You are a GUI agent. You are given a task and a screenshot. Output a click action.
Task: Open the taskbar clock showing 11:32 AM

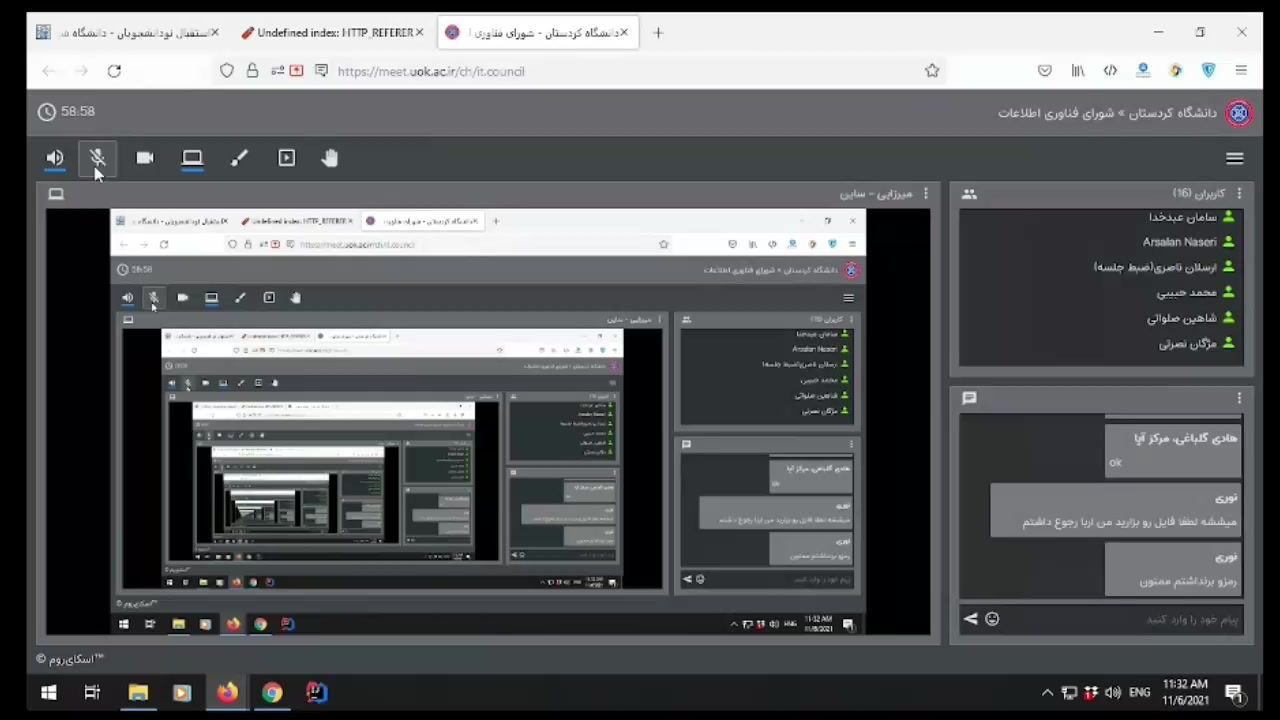pyautogui.click(x=1185, y=693)
